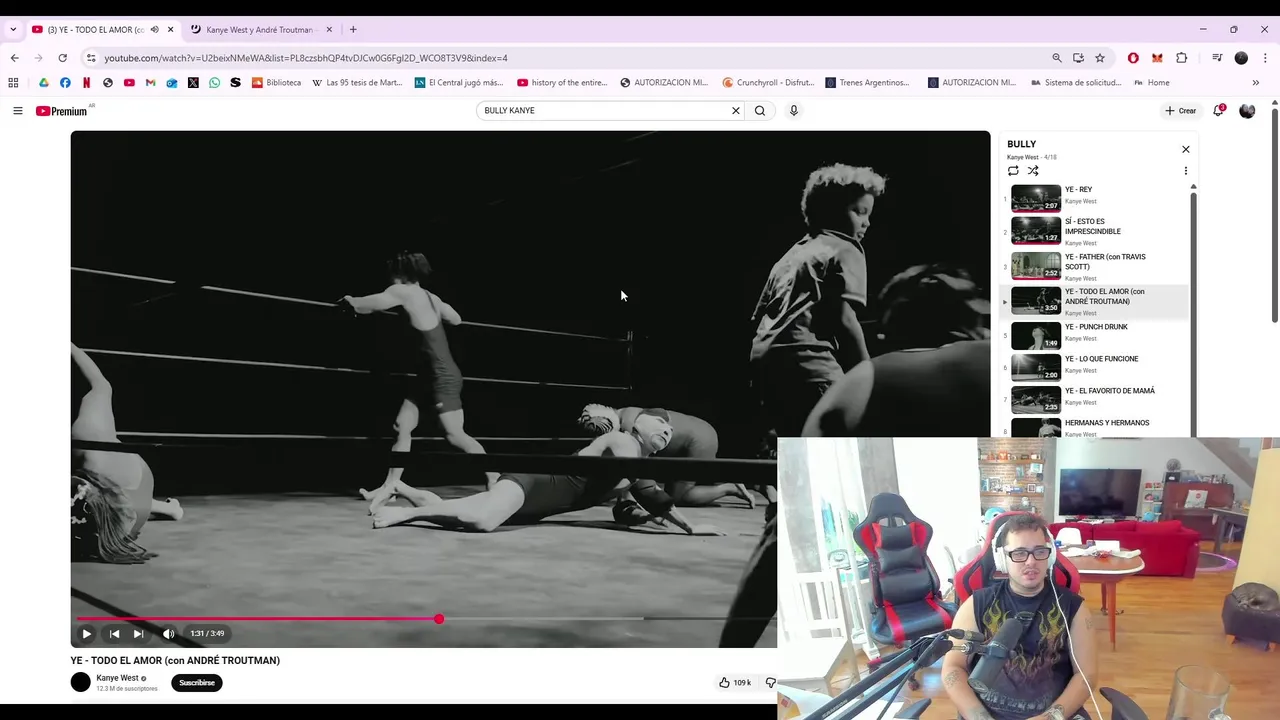
Task: Skip to previous video in playlist
Action: [x=114, y=633]
